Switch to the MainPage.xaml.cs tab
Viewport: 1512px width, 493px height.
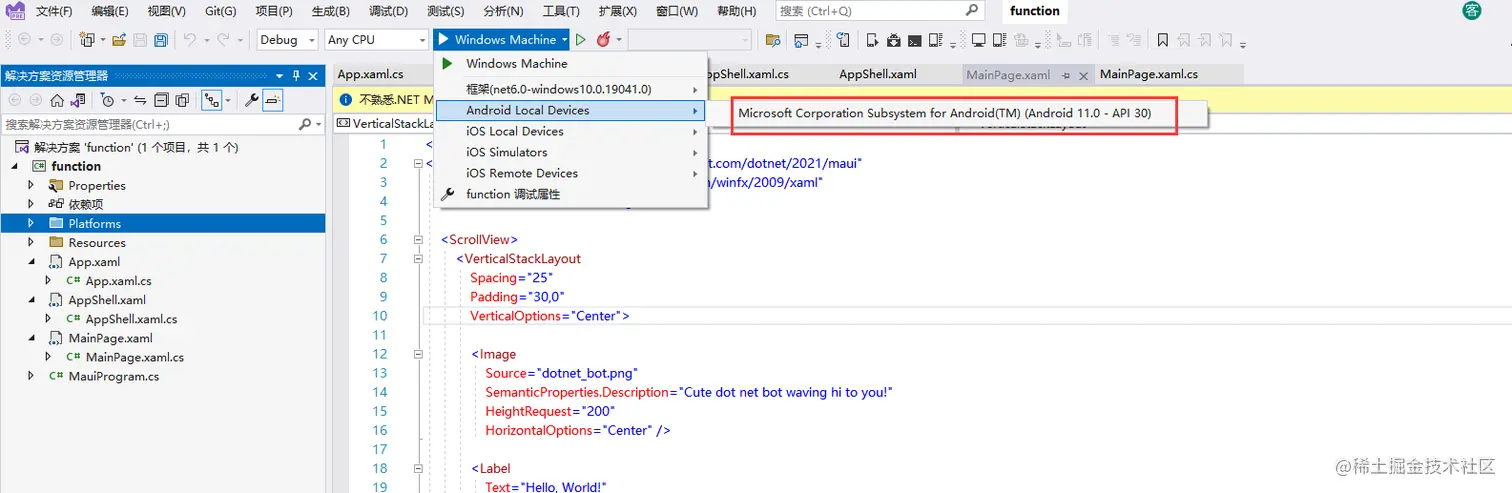(1148, 74)
